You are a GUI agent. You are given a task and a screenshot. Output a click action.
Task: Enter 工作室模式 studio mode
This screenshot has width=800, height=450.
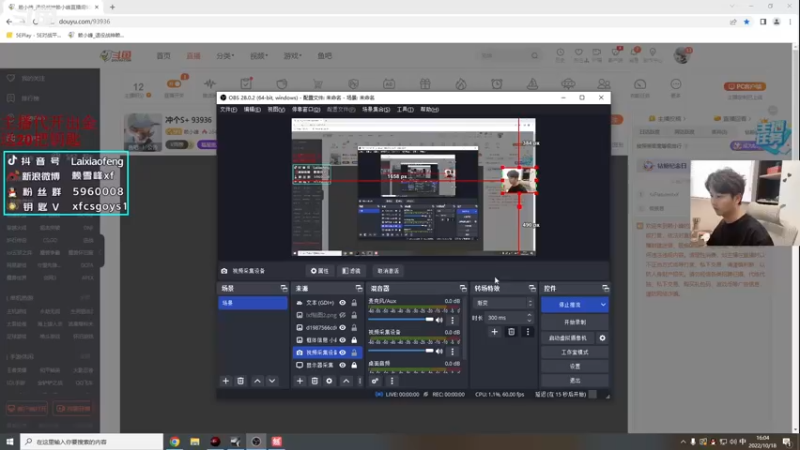[574, 352]
